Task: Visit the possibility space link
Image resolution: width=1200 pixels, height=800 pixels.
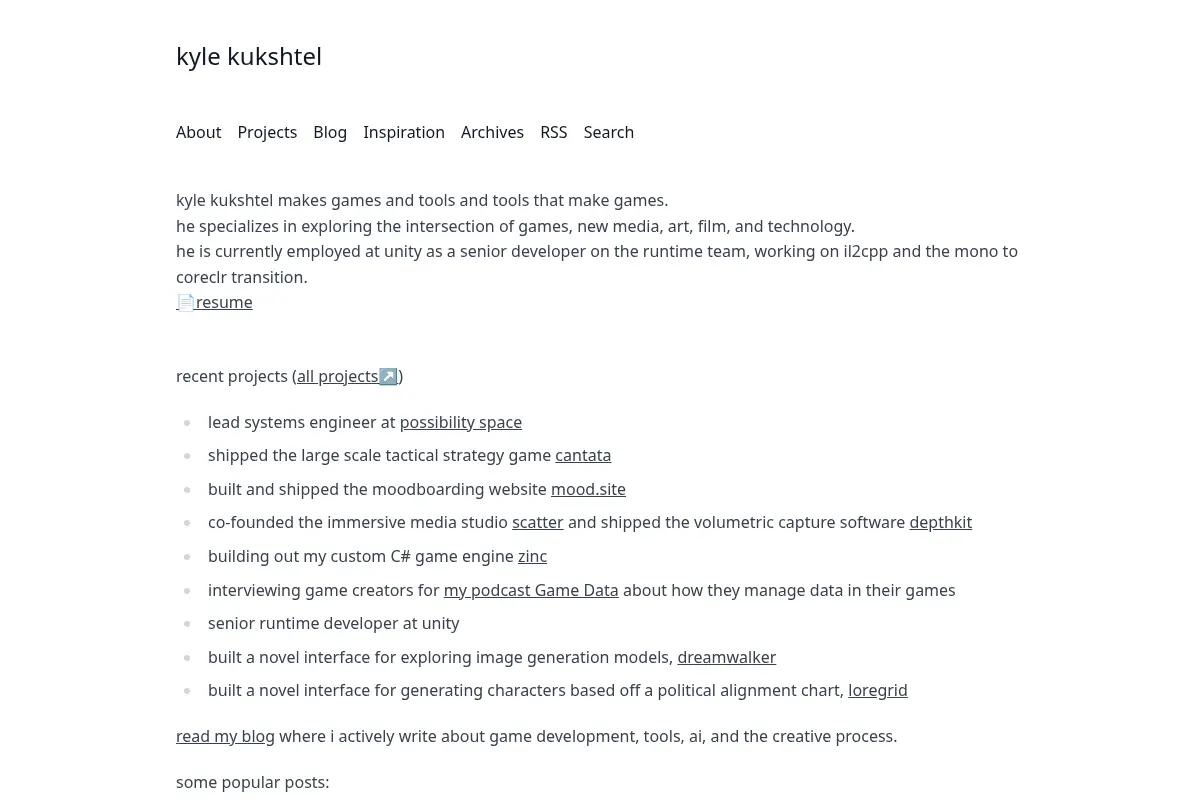Action: pyautogui.click(x=461, y=422)
